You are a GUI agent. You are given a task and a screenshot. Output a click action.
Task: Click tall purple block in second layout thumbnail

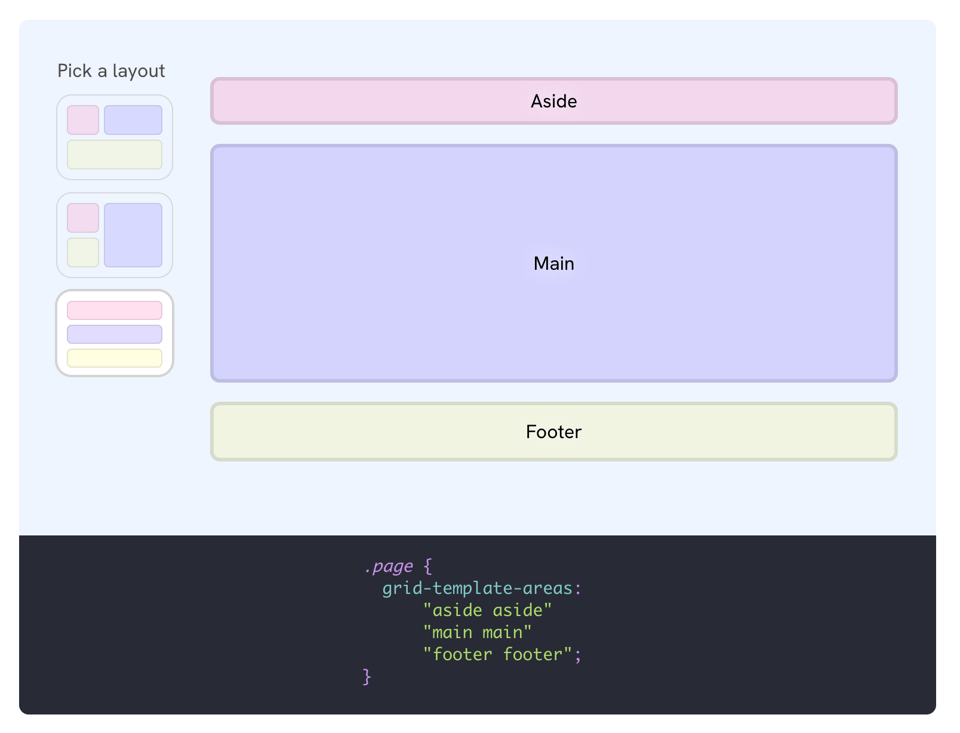[x=133, y=235]
